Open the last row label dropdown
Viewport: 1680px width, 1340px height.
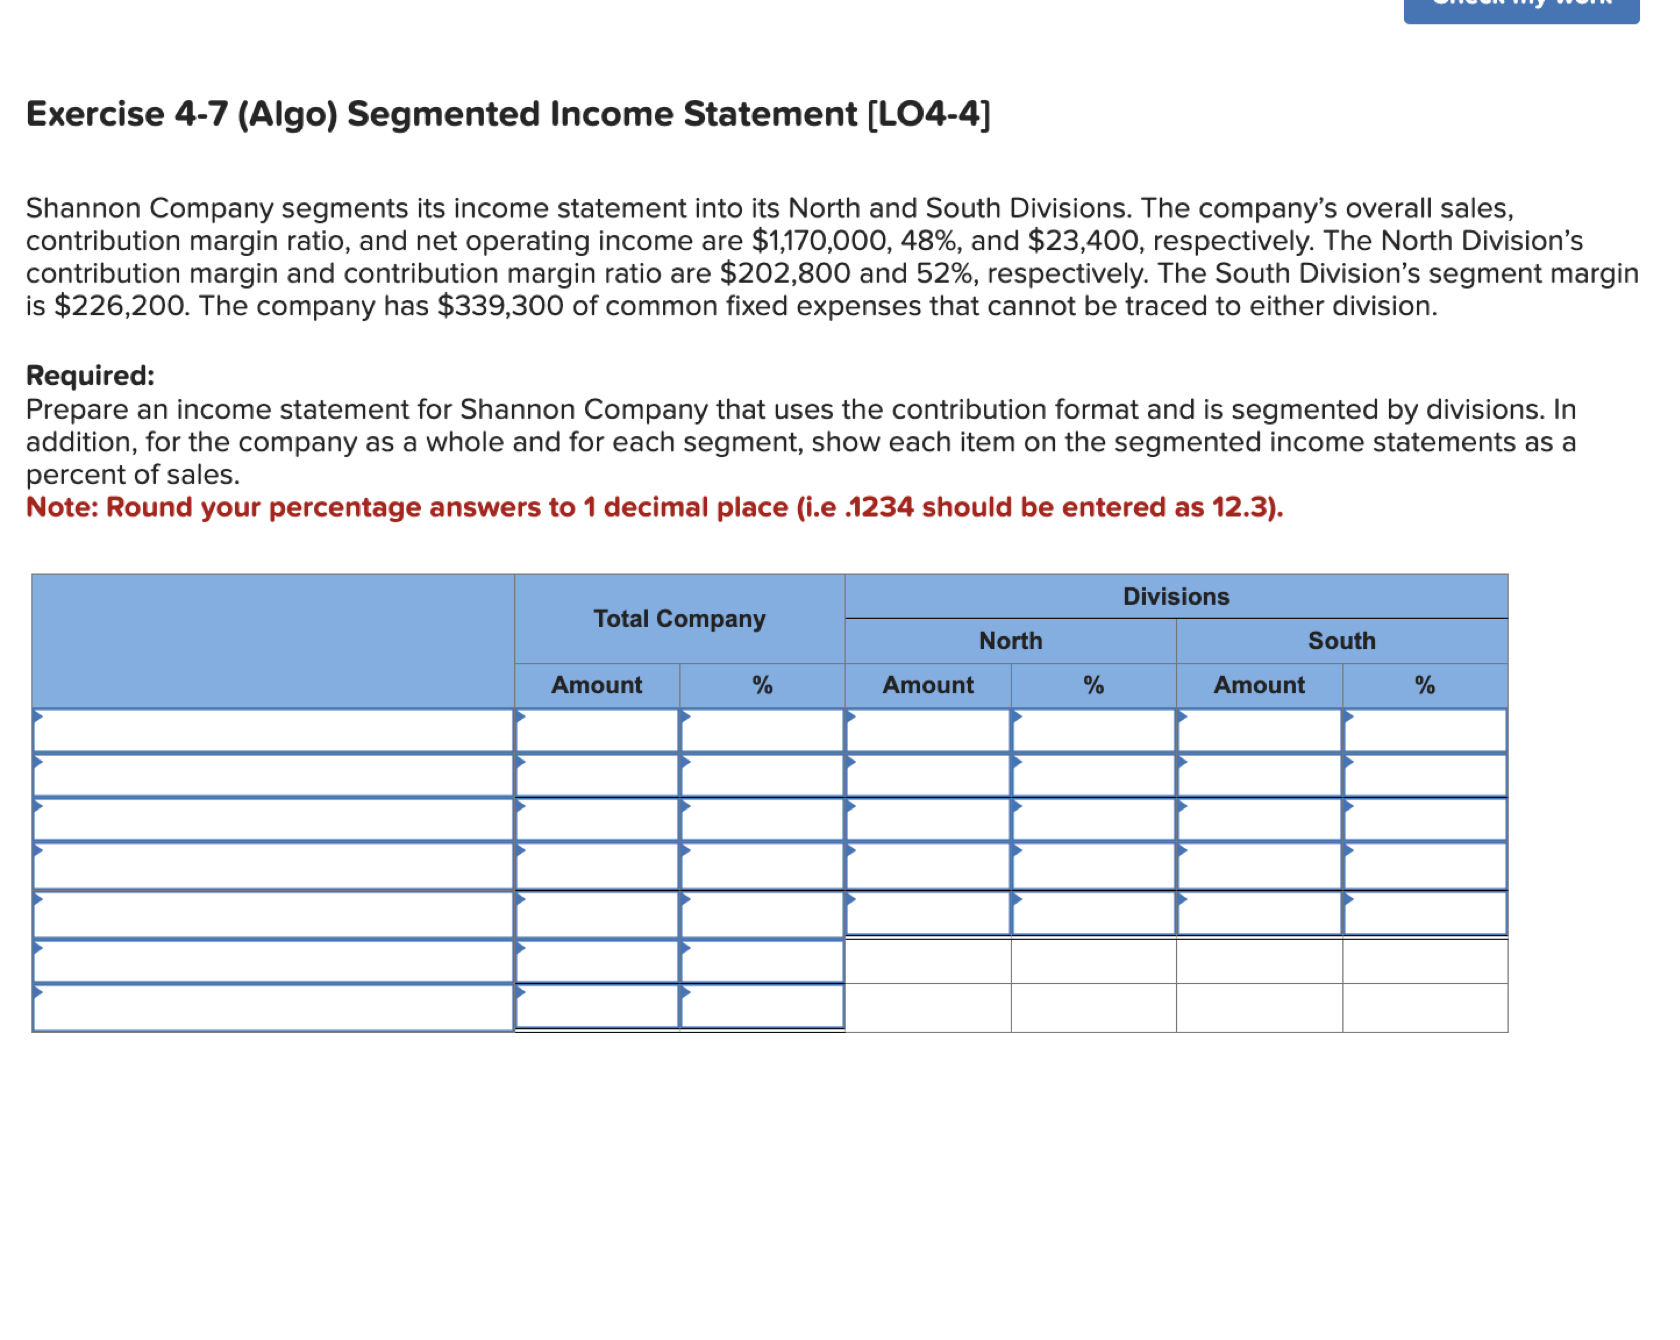click(270, 1005)
